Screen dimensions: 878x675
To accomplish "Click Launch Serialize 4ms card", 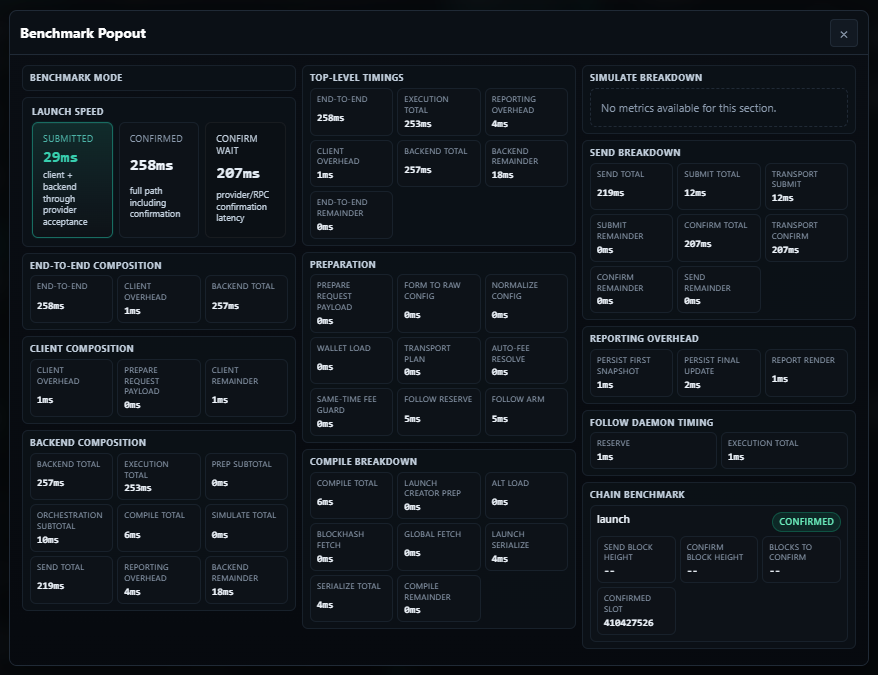I will point(526,547).
